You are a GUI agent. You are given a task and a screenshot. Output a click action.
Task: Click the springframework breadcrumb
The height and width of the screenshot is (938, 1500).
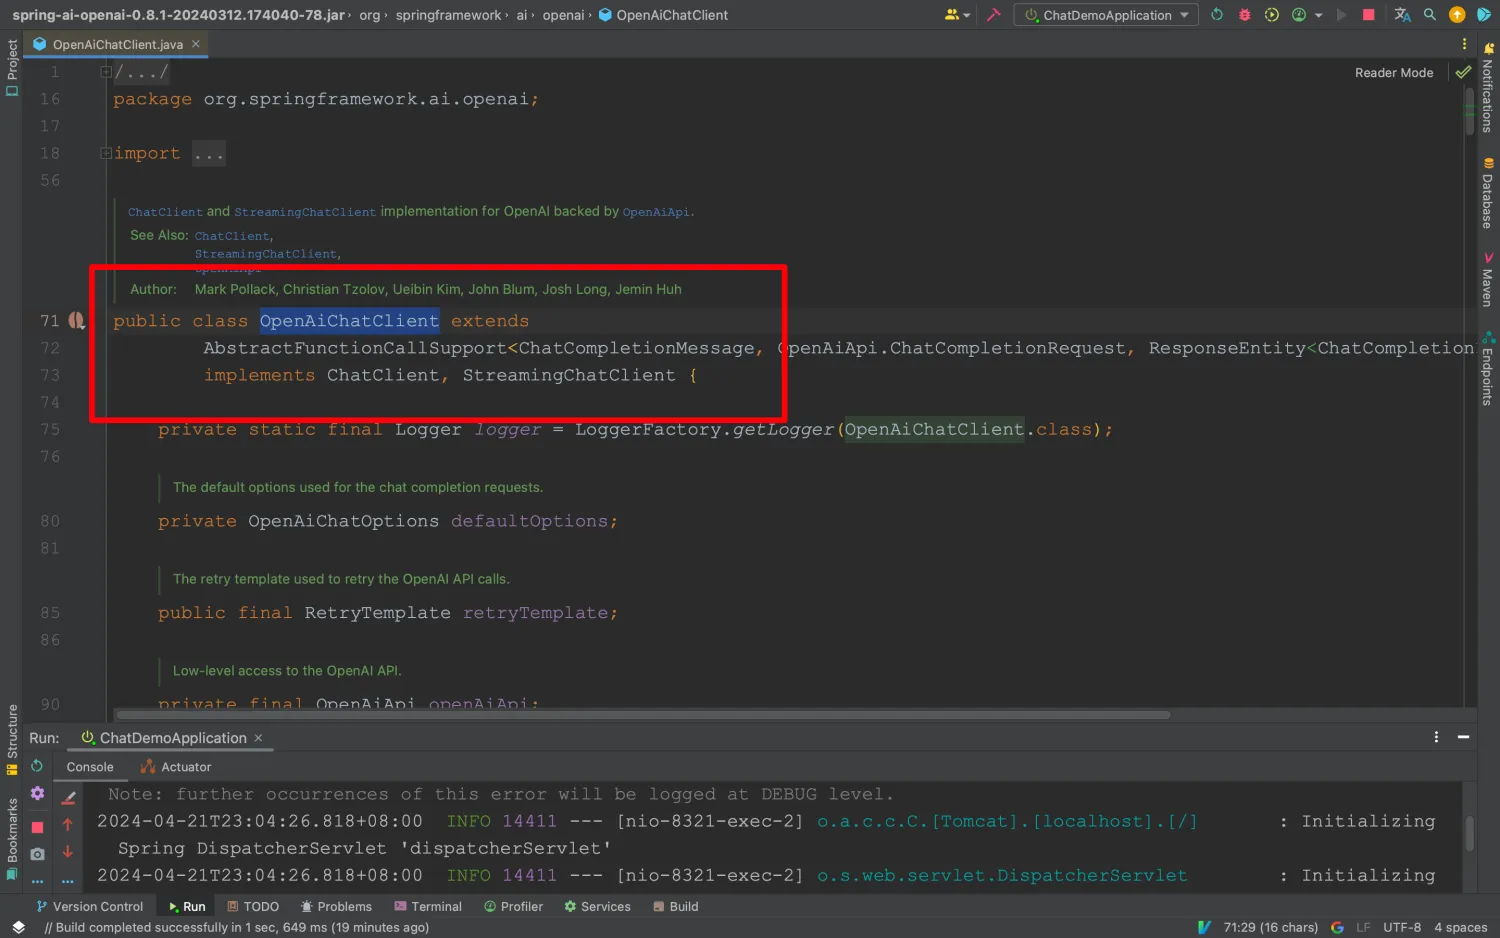tap(448, 15)
